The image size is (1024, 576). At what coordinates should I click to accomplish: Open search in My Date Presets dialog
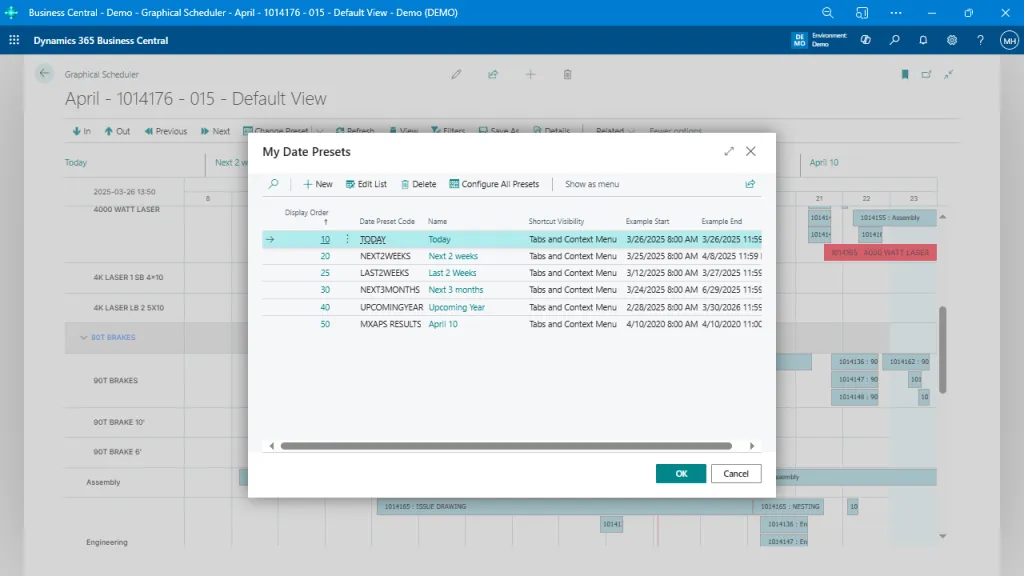pos(272,184)
